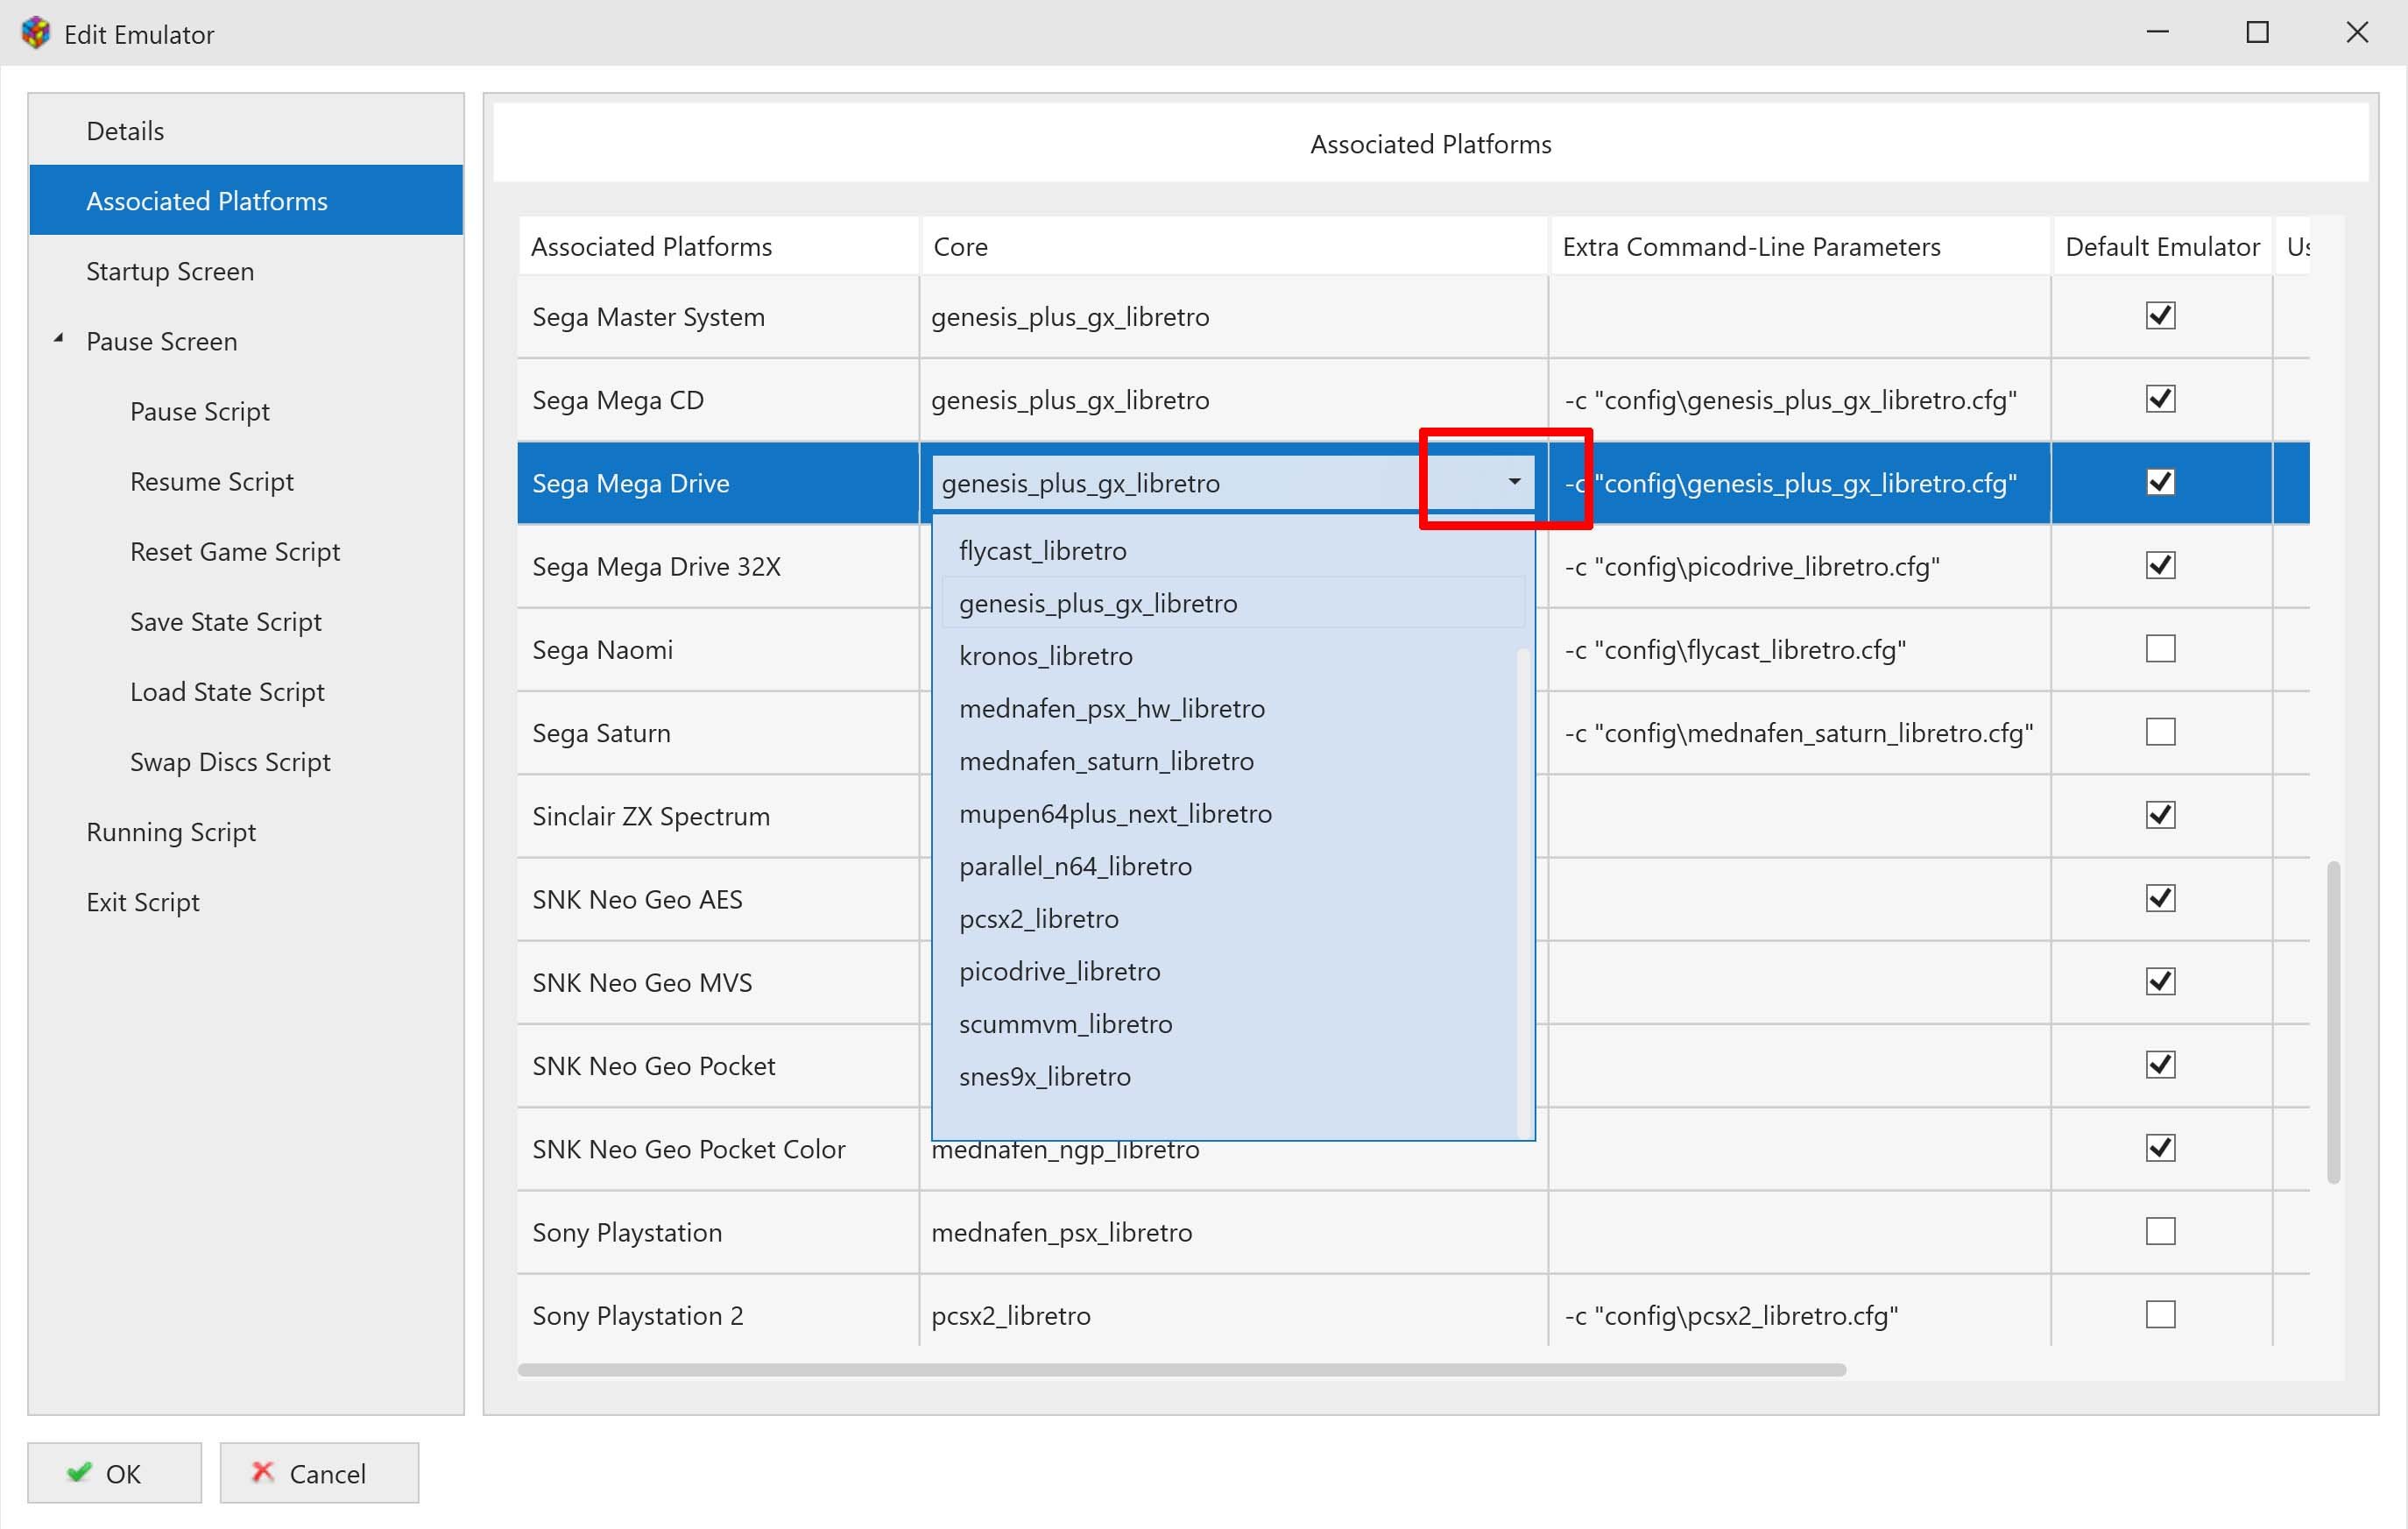The width and height of the screenshot is (2408, 1529).
Task: Select mednafen_saturn_libretro core option
Action: click(x=1232, y=761)
